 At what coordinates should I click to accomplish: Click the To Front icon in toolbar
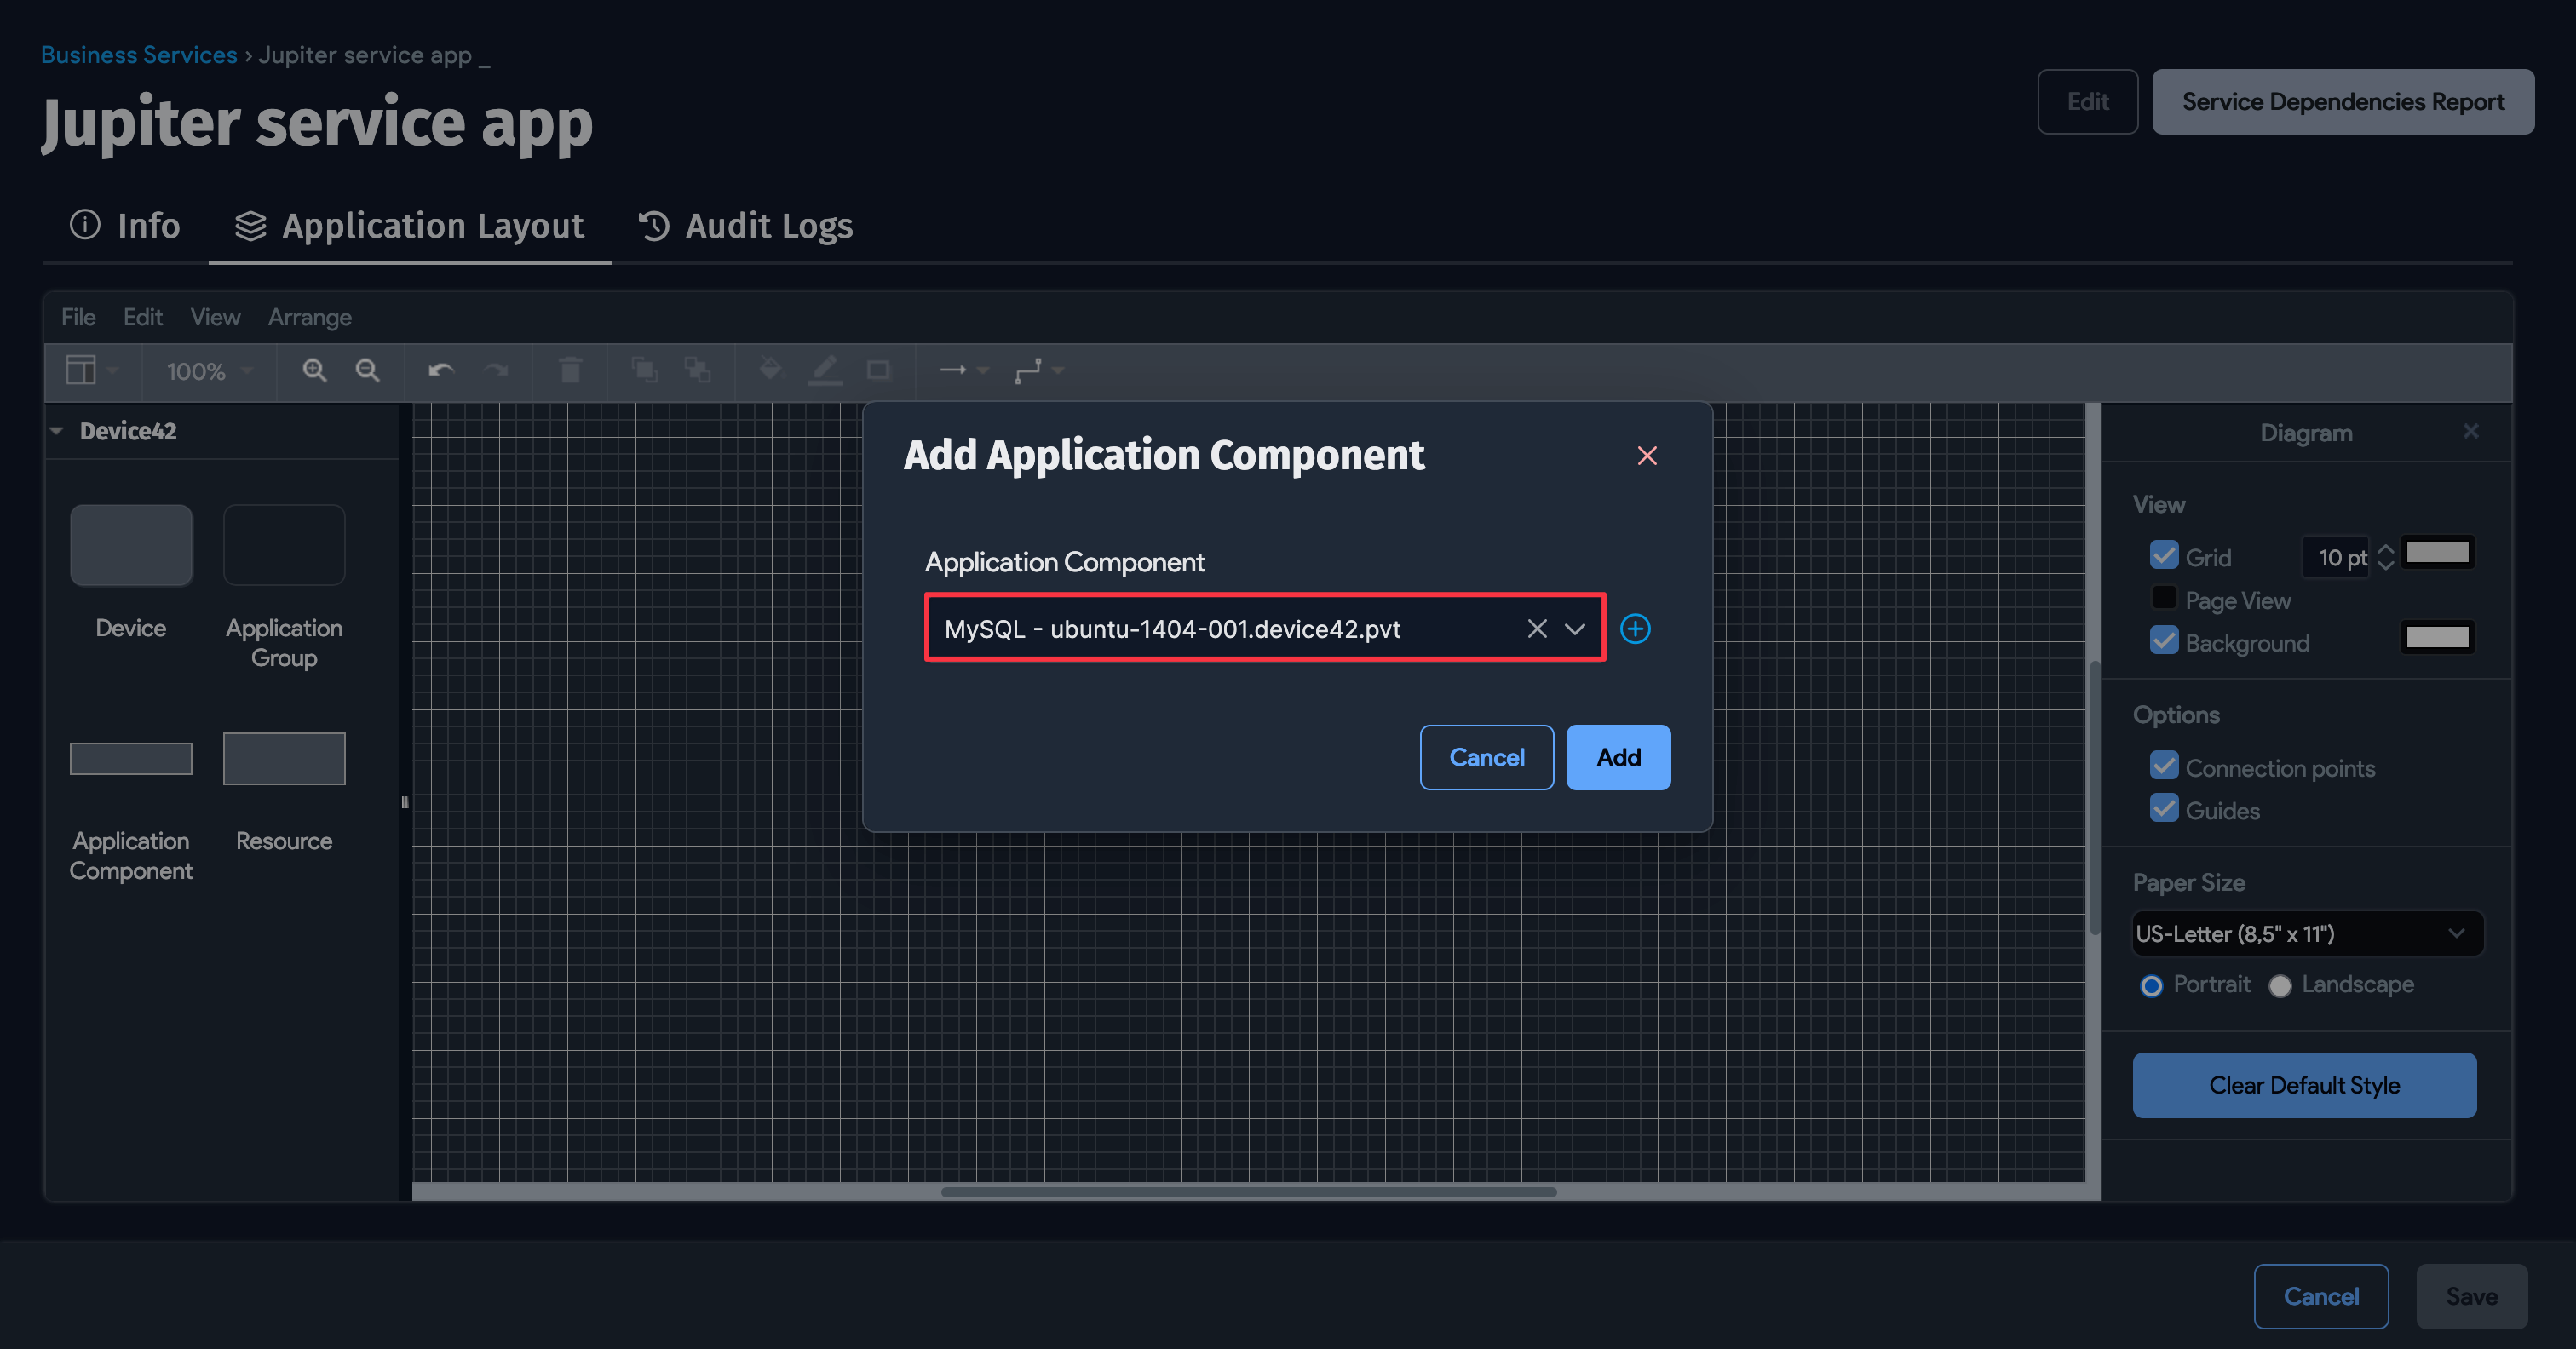[645, 371]
